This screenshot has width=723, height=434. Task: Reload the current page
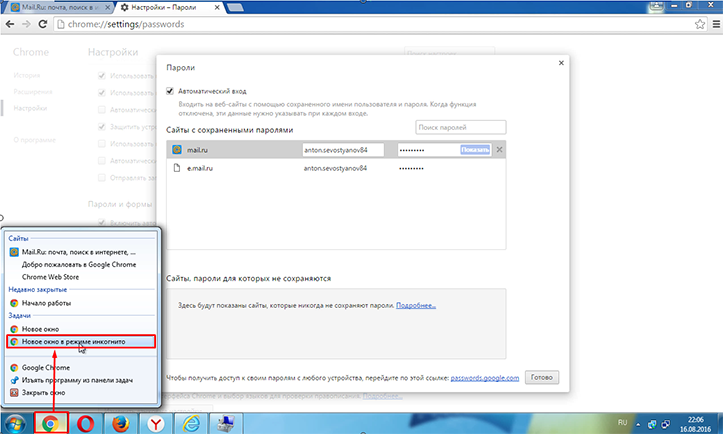pos(43,24)
